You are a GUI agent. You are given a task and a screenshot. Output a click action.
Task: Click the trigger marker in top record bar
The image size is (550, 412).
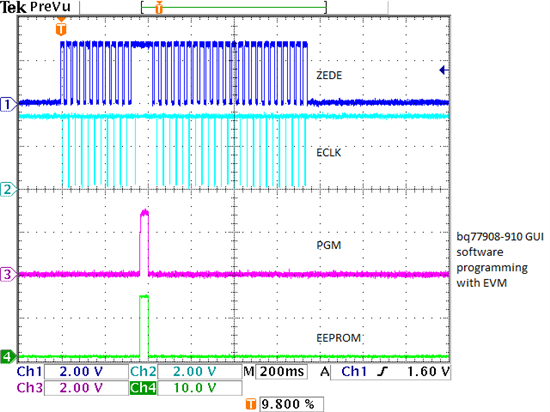(159, 7)
